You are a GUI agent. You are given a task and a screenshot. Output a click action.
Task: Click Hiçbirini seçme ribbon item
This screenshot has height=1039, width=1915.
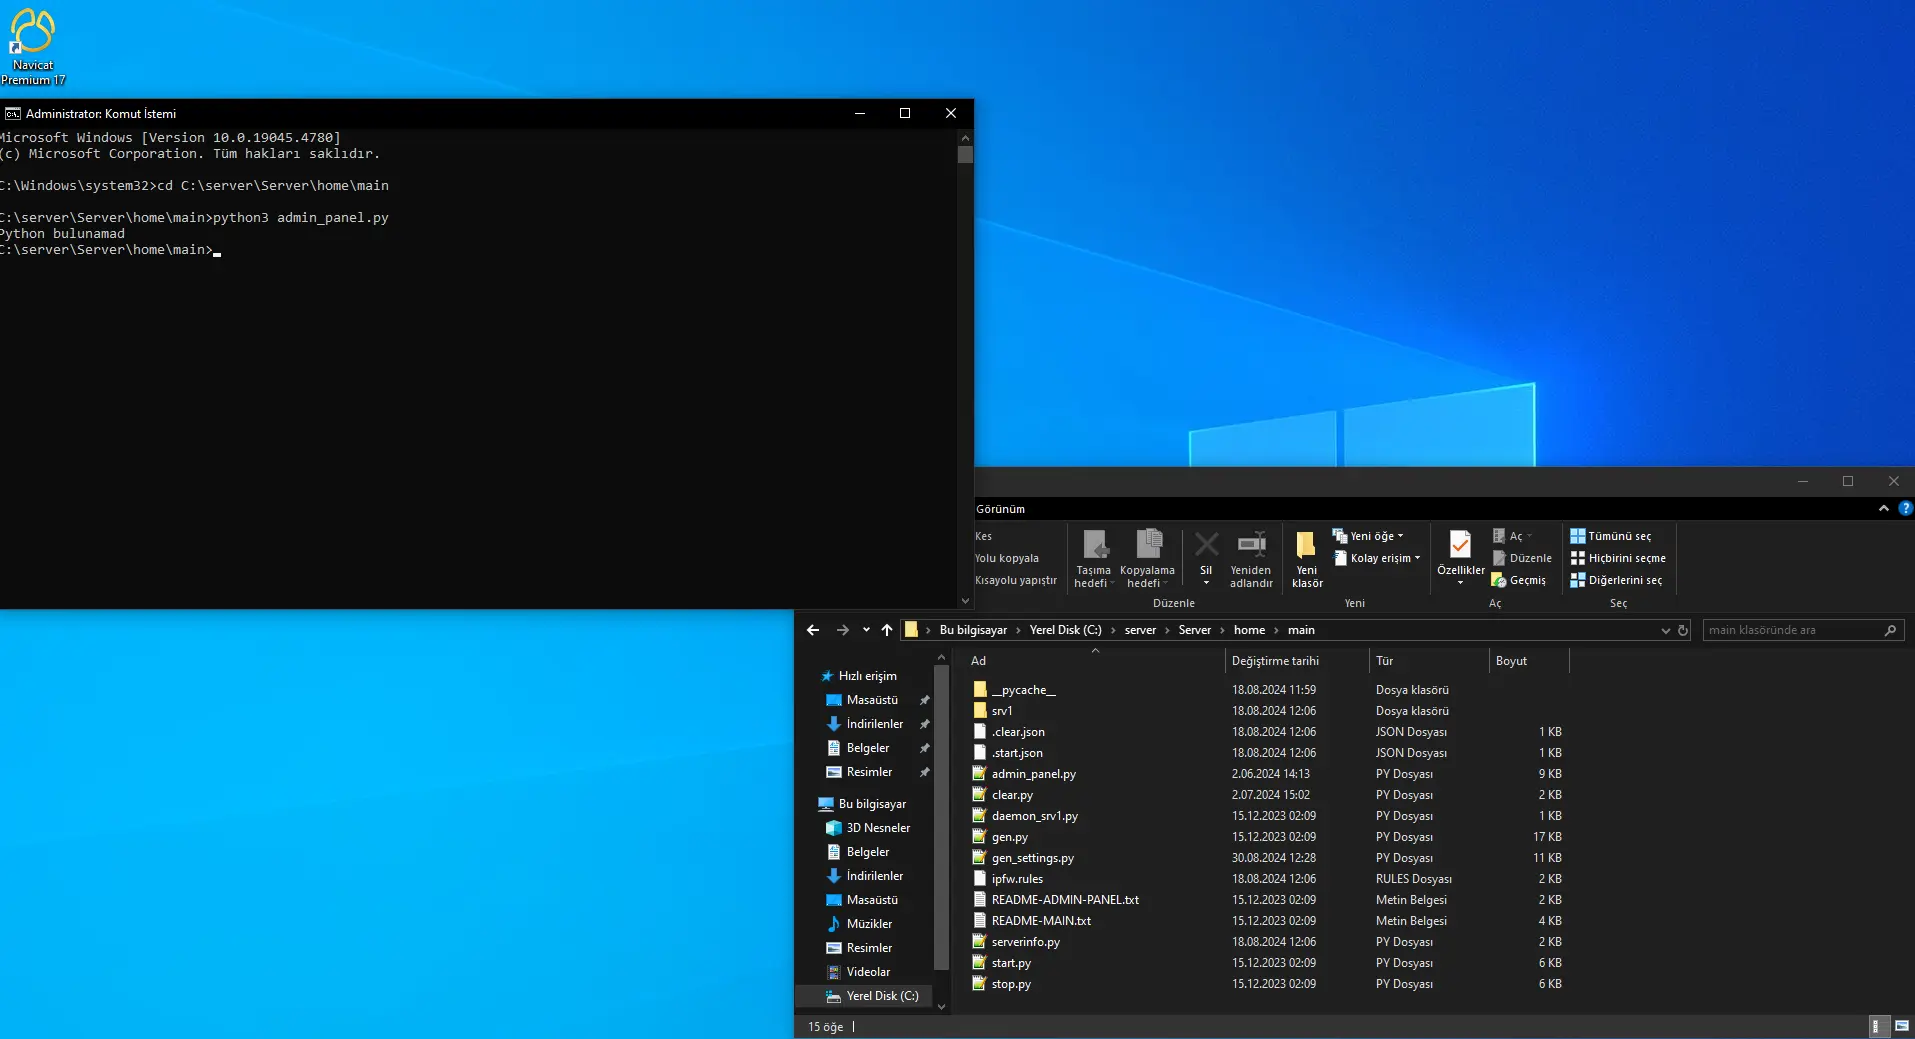1618,558
